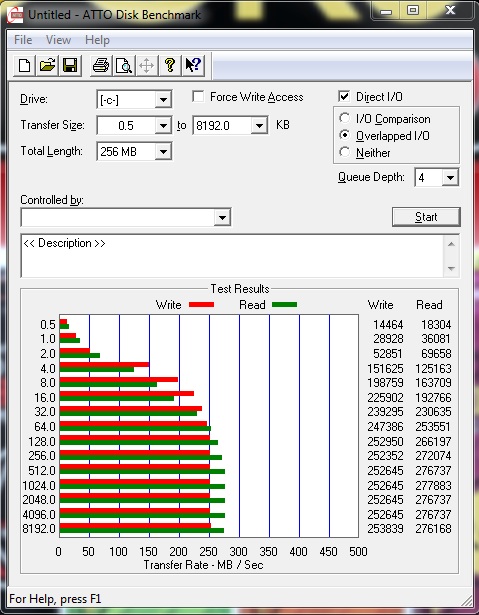Click the New file toolbar icon
479x615 pixels.
pyautogui.click(x=24, y=65)
